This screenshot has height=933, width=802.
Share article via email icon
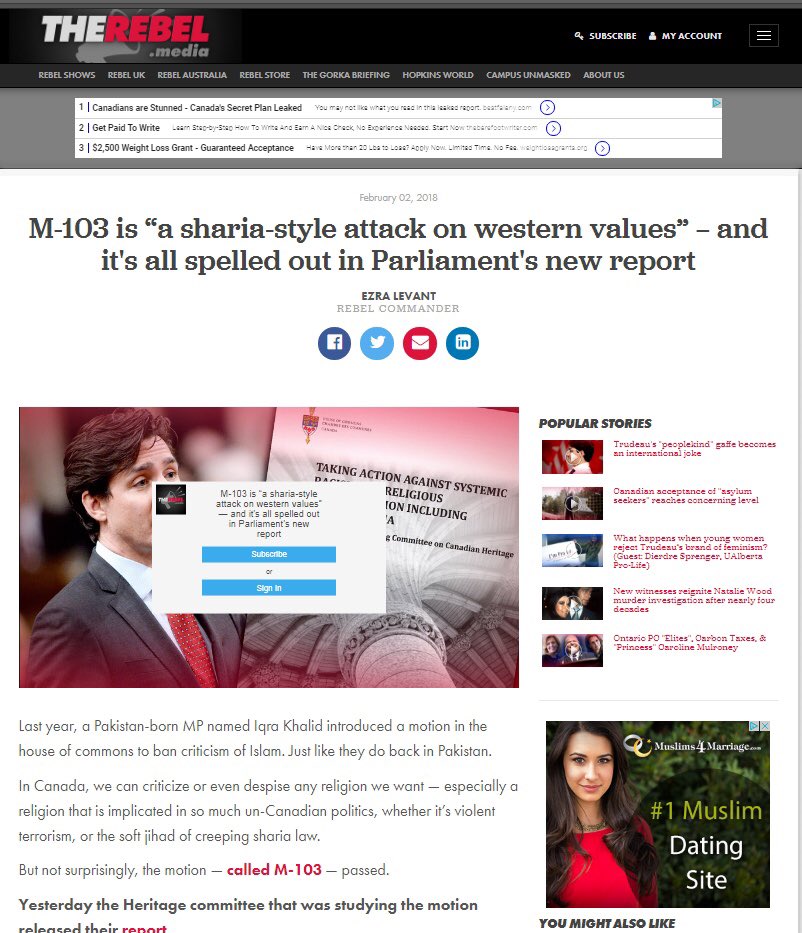click(x=420, y=343)
